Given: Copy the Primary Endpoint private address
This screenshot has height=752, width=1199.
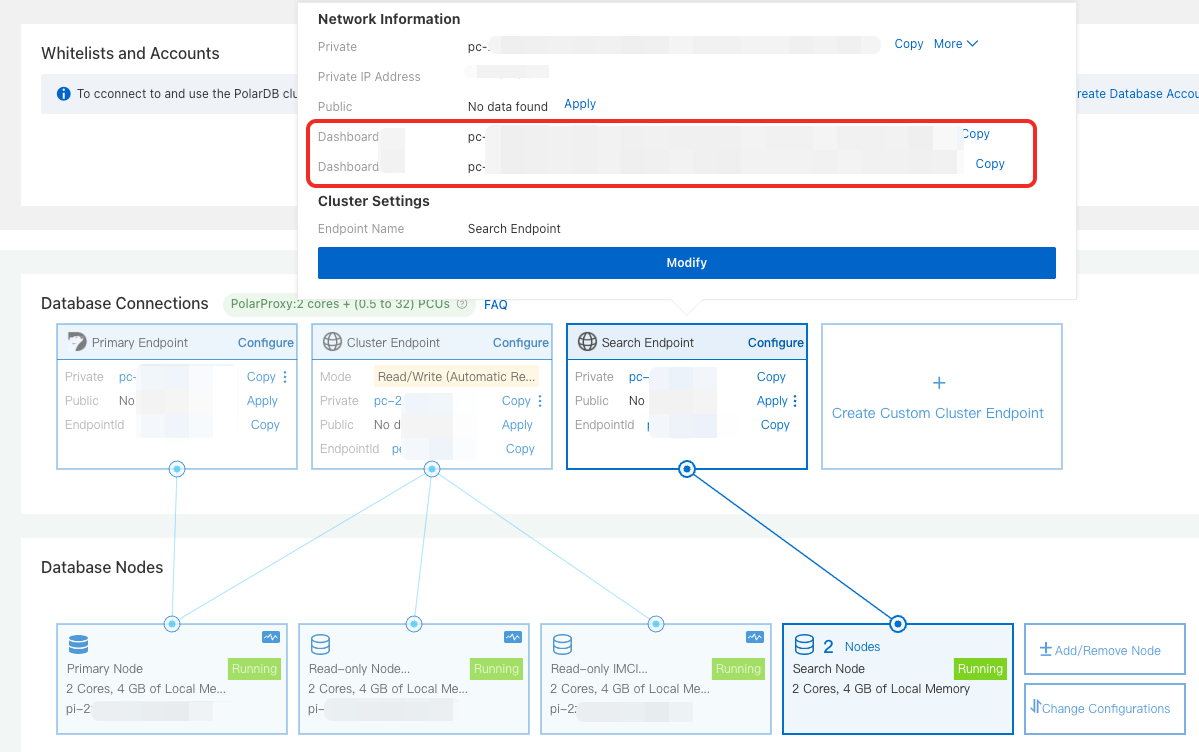Looking at the screenshot, I should point(261,376).
